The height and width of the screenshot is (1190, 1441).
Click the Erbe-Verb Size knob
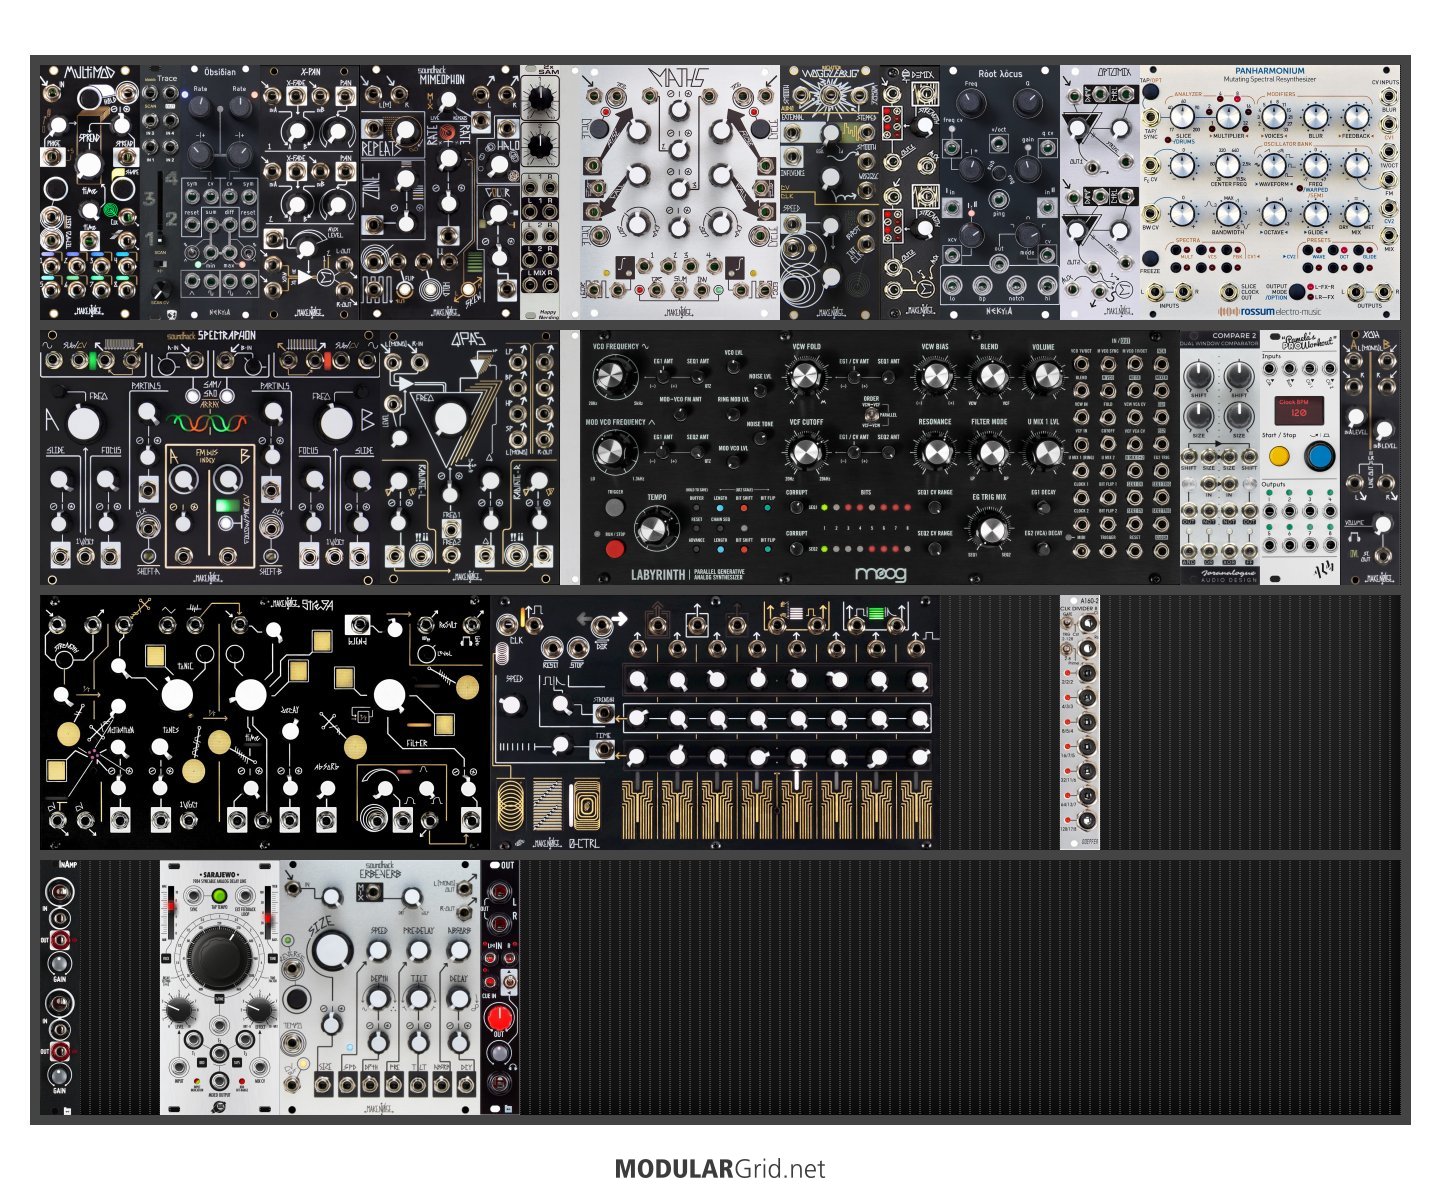point(330,950)
